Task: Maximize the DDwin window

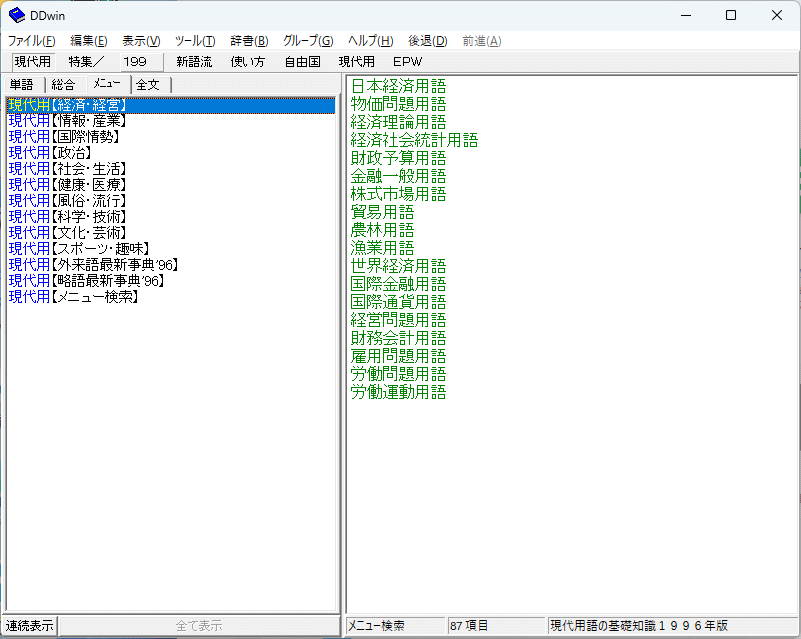Action: (731, 15)
